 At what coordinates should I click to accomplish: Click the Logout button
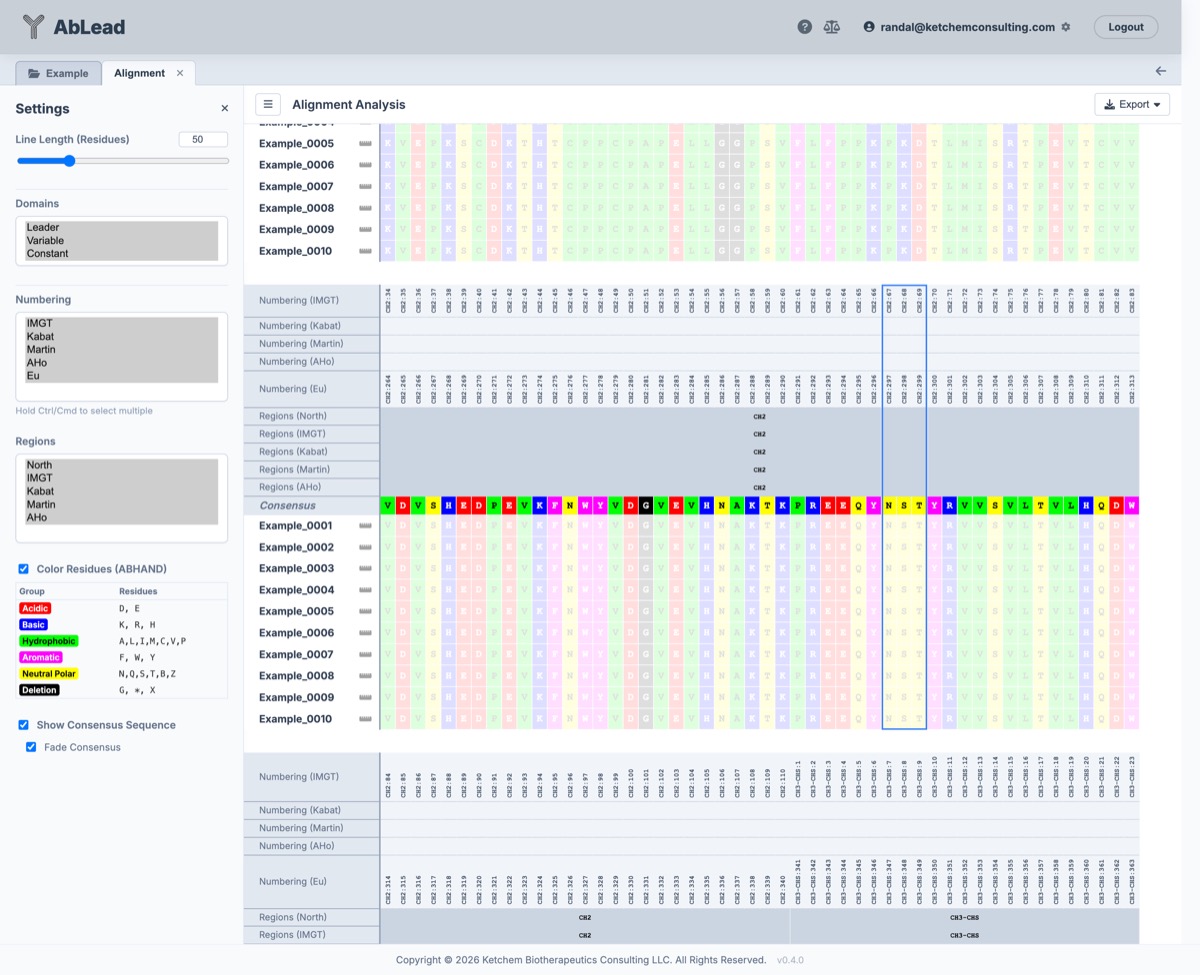[x=1125, y=27]
